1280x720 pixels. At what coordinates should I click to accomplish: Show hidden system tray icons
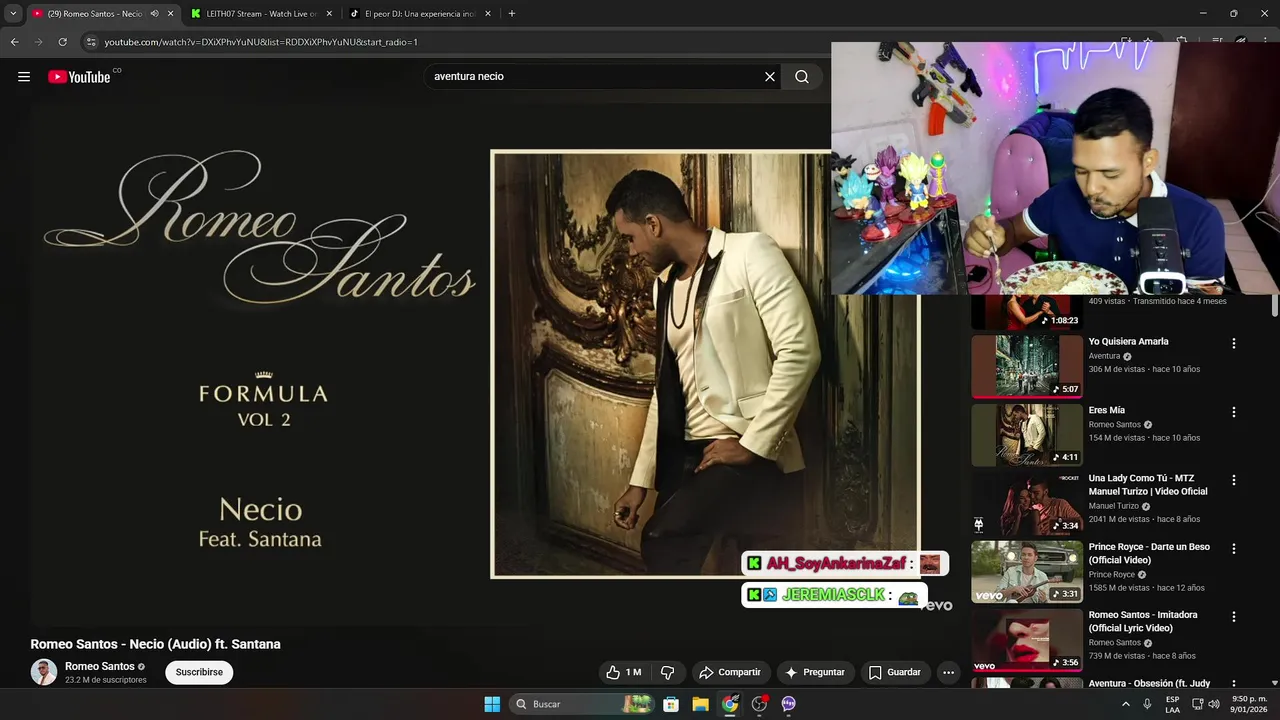(x=1126, y=704)
